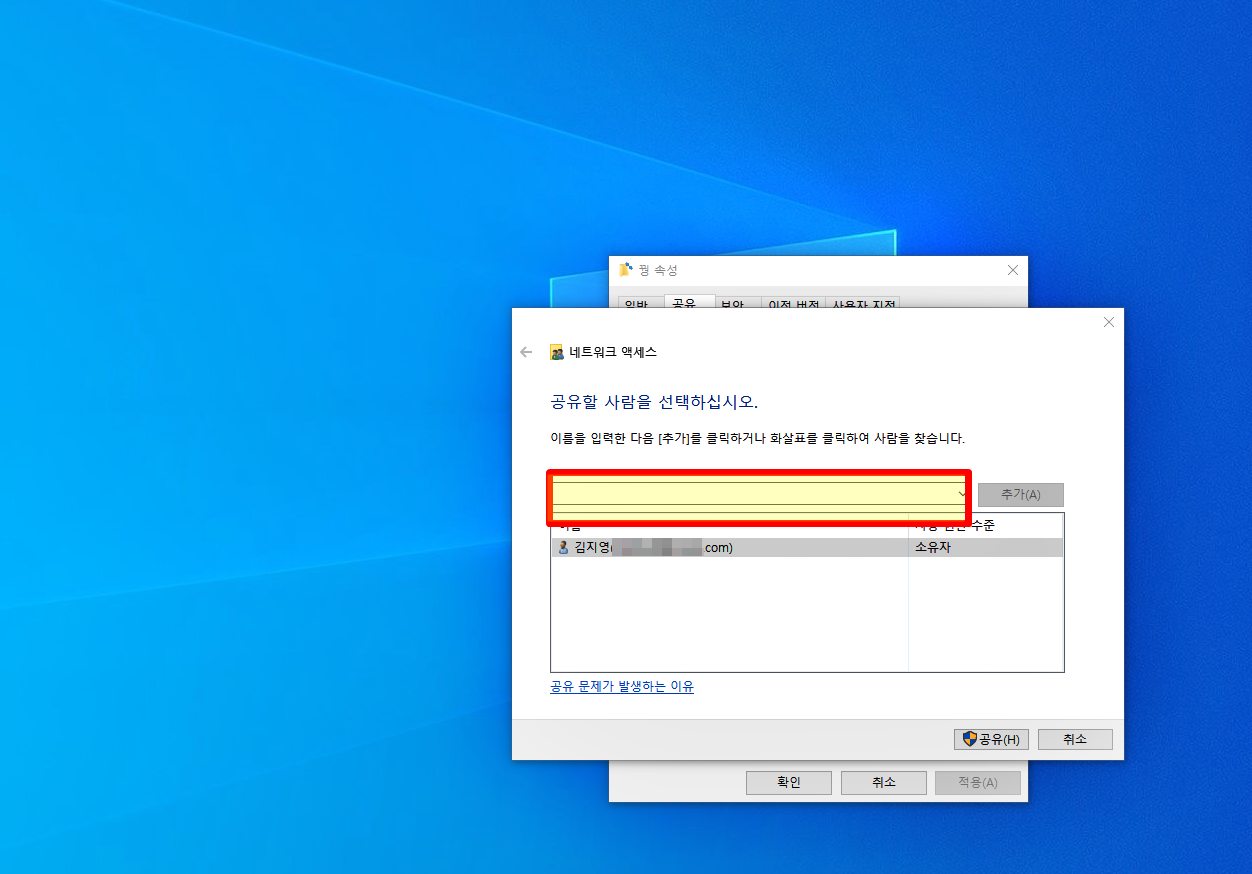The image size is (1252, 874).
Task: Click 확인 in the 속성 window
Action: pos(789,782)
